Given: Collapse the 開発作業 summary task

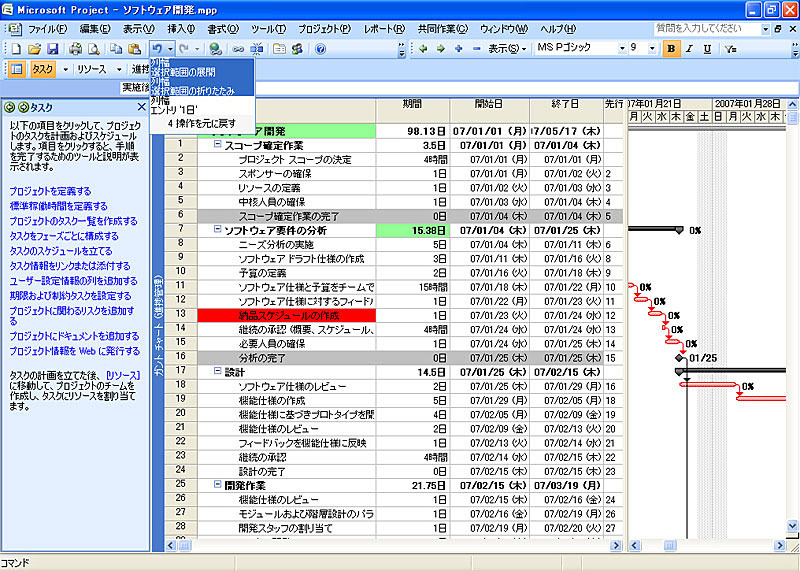Looking at the screenshot, I should click(x=217, y=485).
